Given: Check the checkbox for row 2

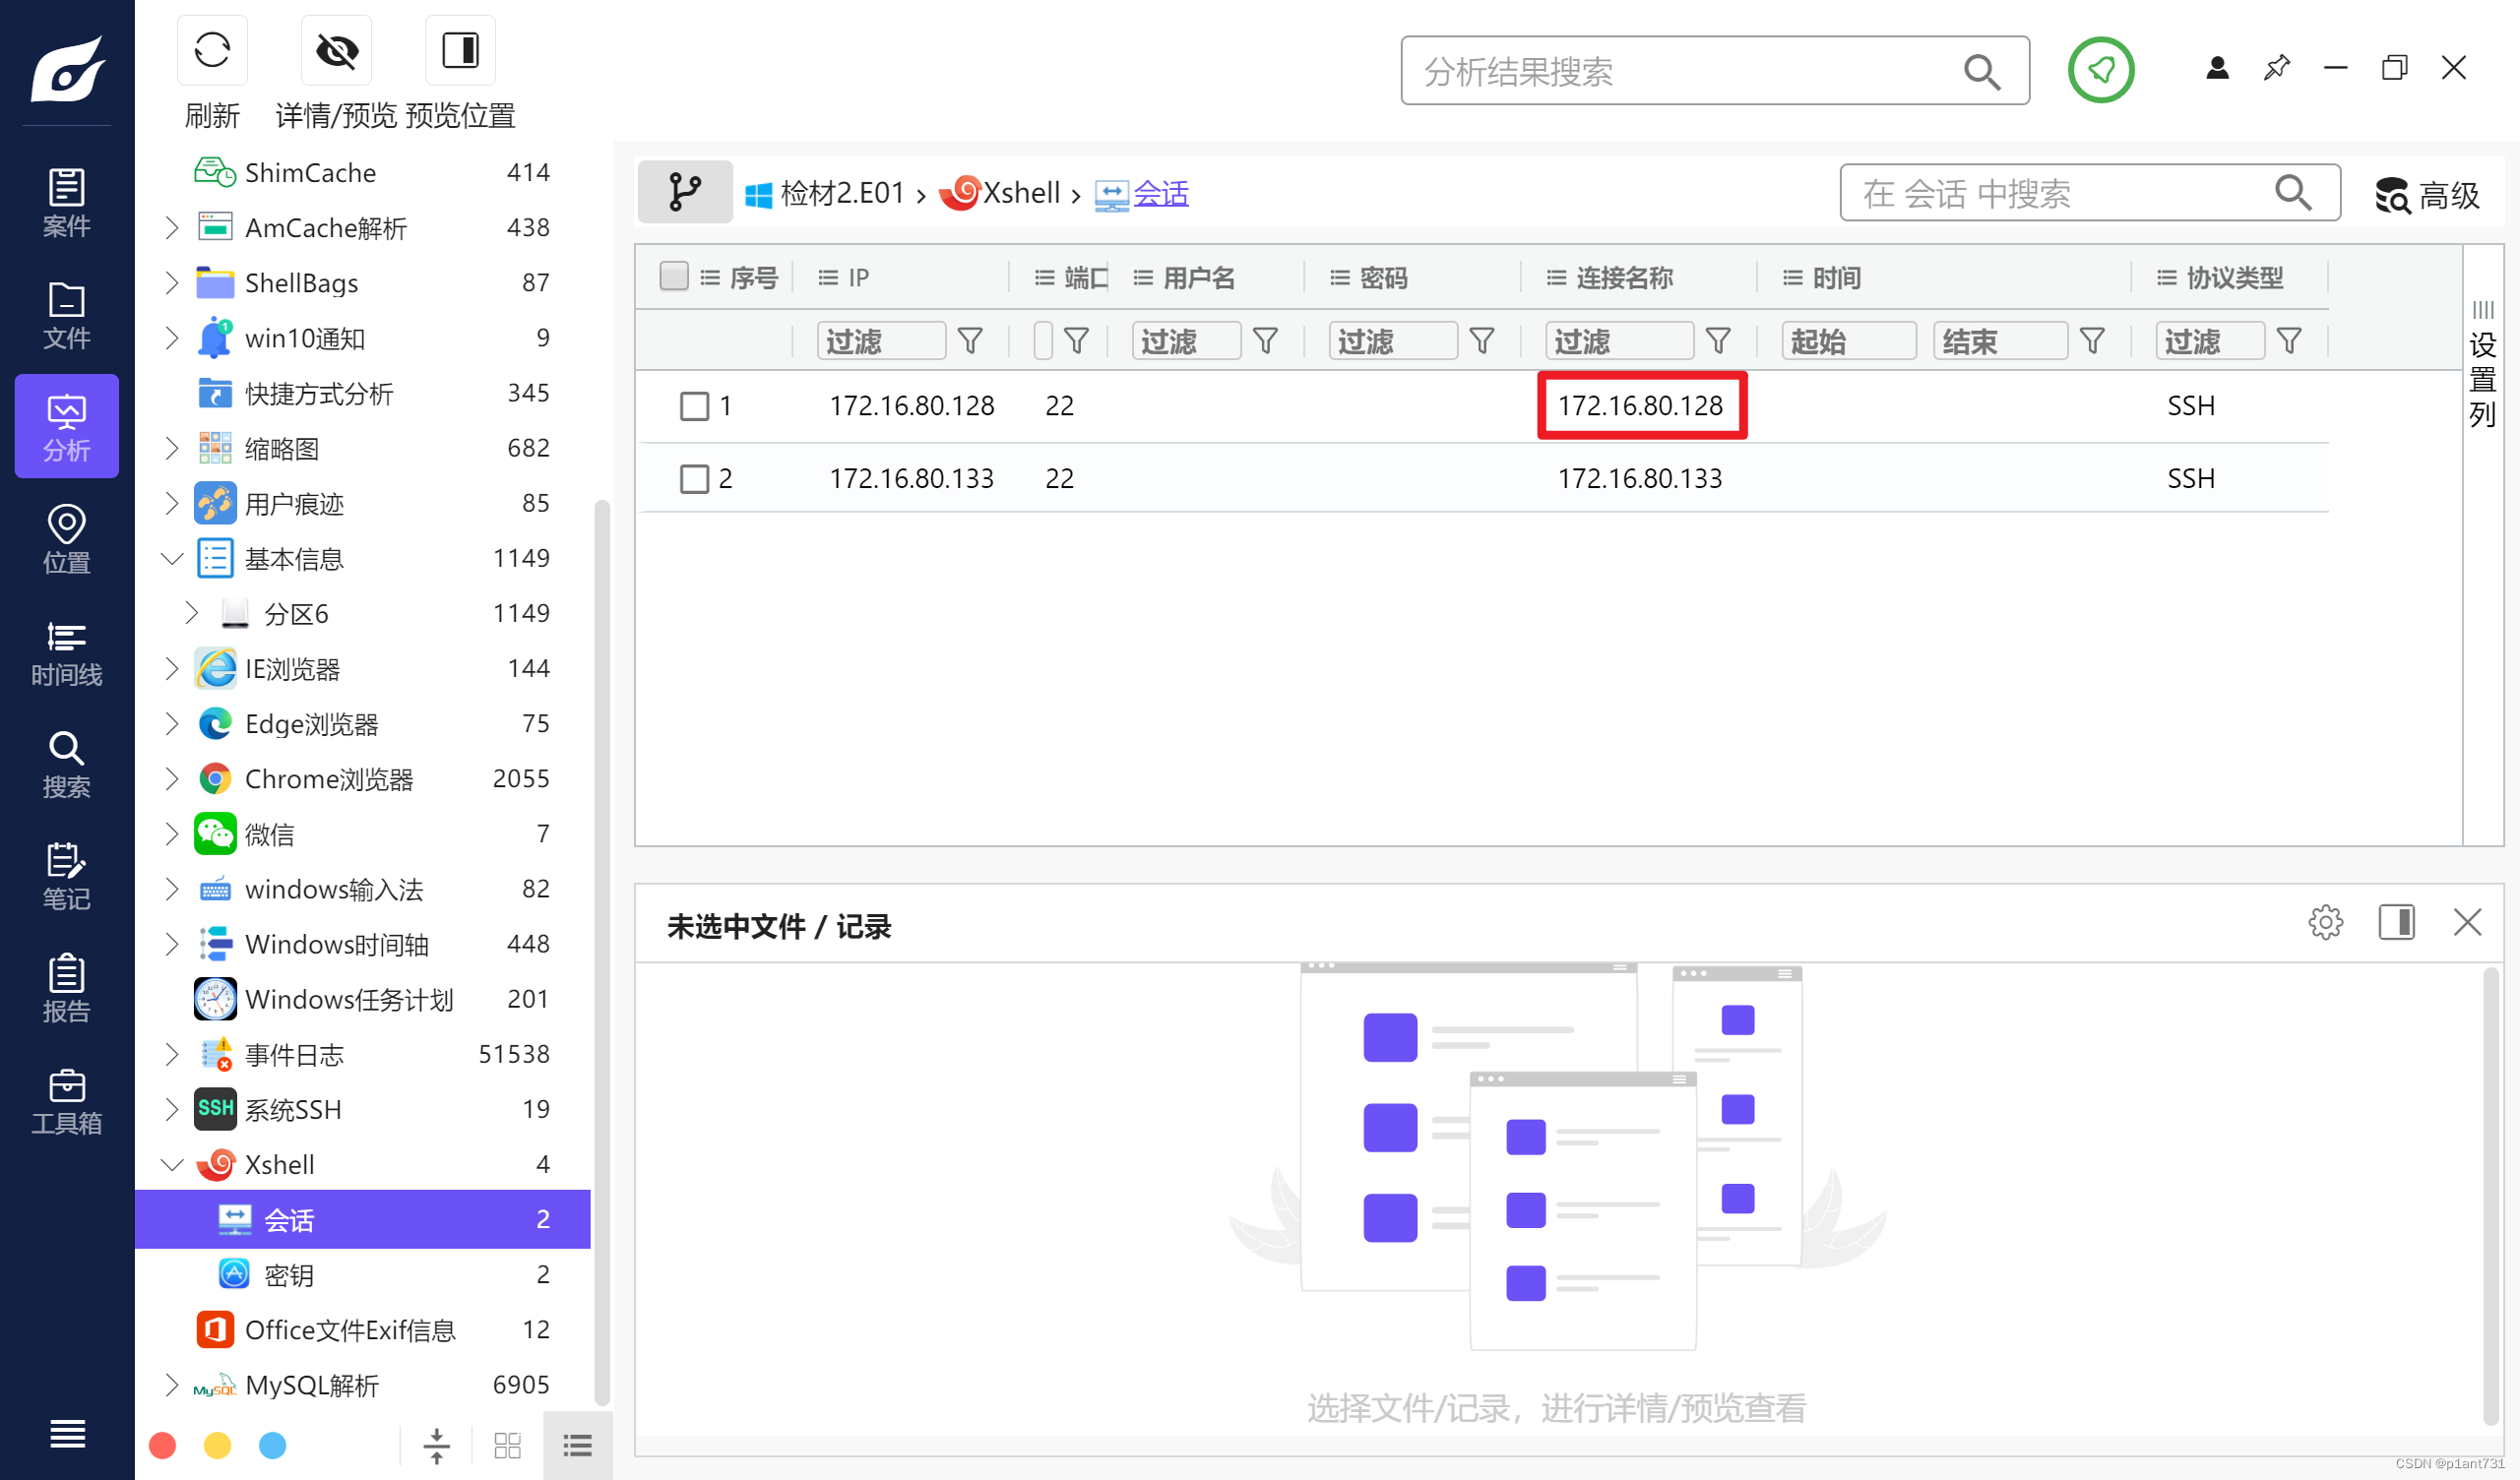Looking at the screenshot, I should (x=694, y=479).
